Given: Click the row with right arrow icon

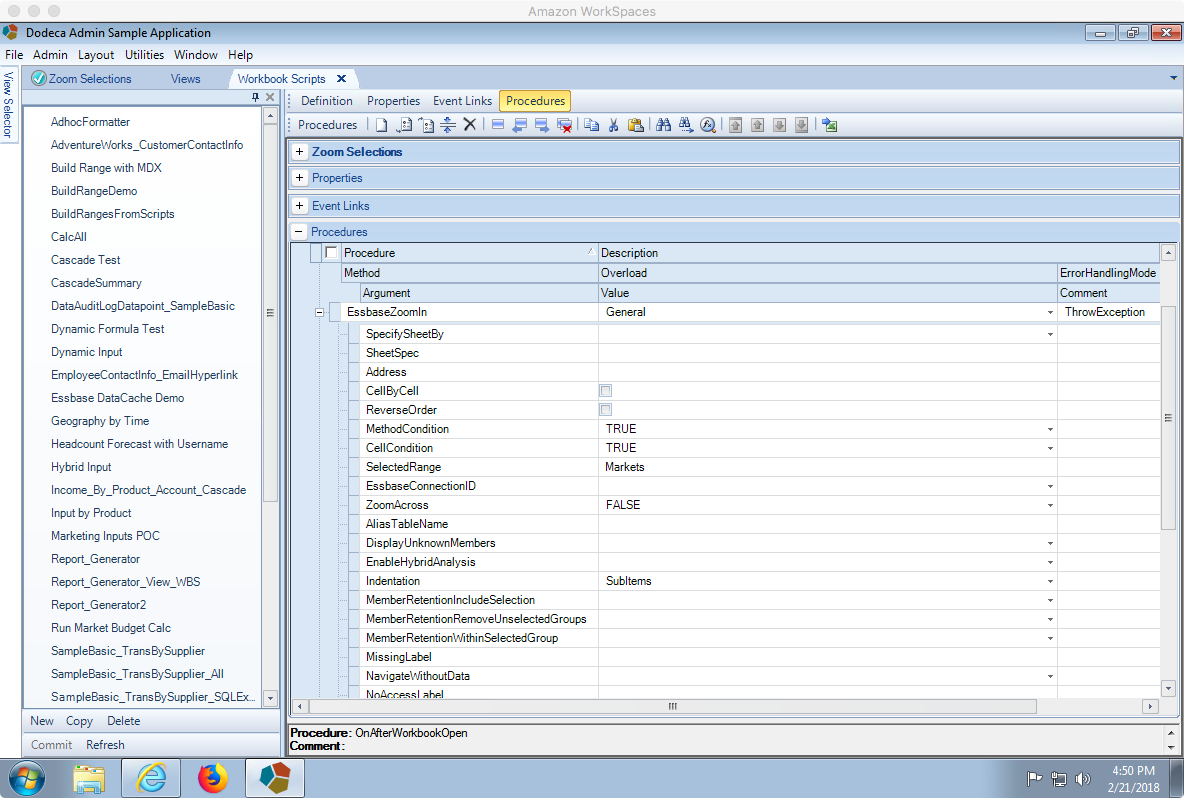Looking at the screenshot, I should point(541,125).
